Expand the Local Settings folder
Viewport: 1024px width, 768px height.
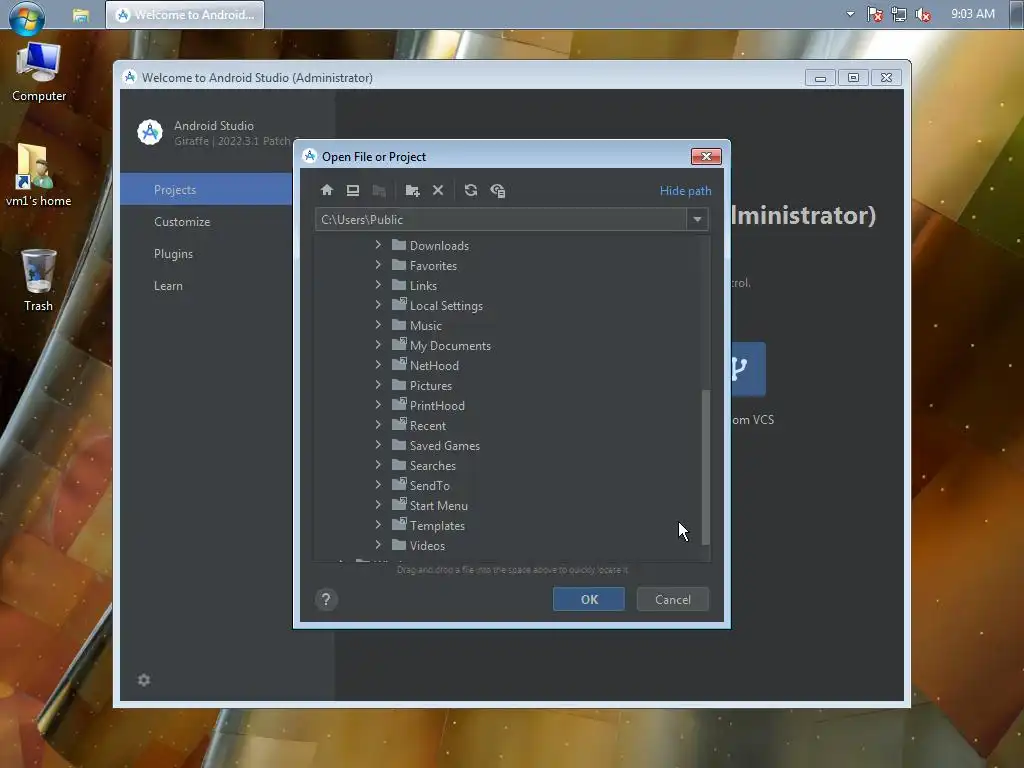click(378, 305)
